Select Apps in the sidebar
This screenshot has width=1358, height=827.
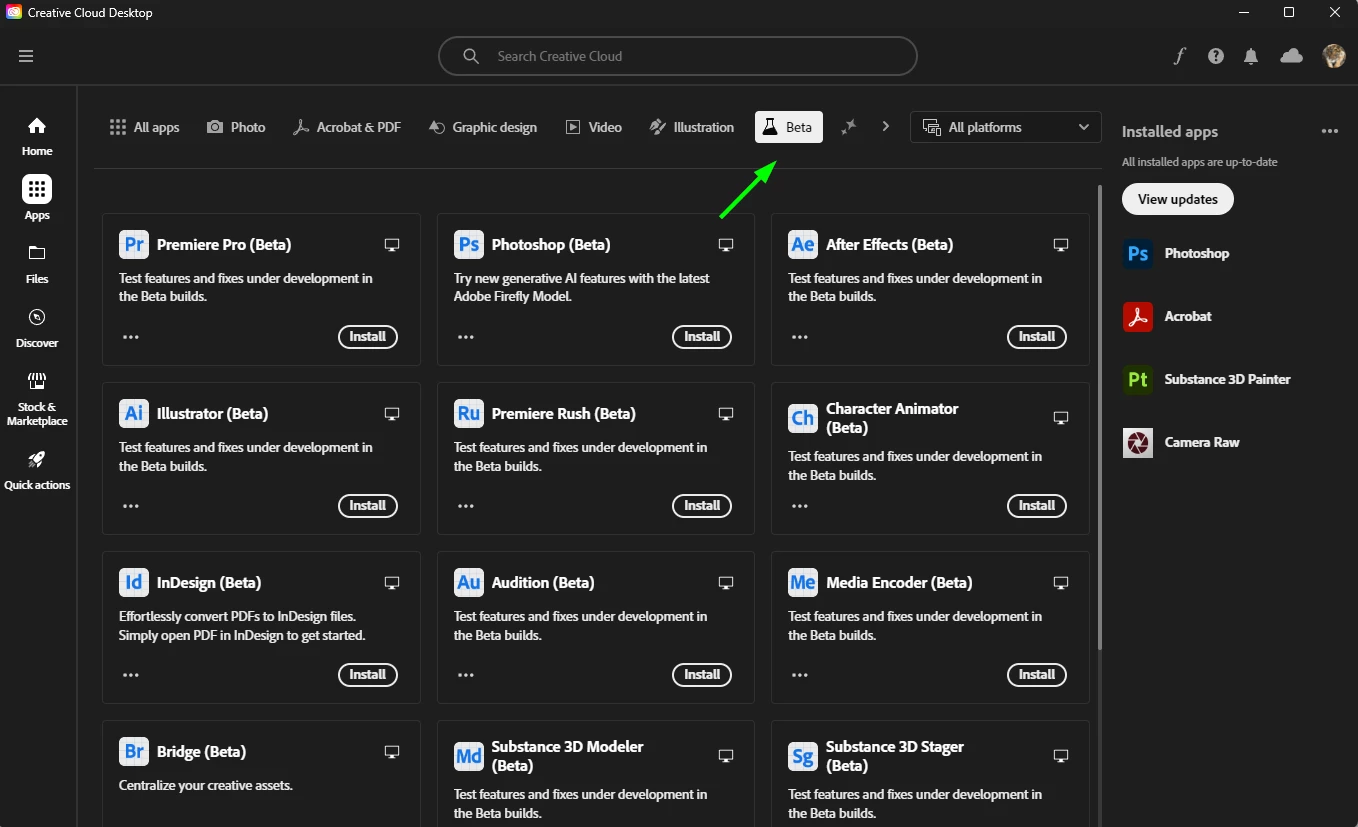click(x=37, y=198)
